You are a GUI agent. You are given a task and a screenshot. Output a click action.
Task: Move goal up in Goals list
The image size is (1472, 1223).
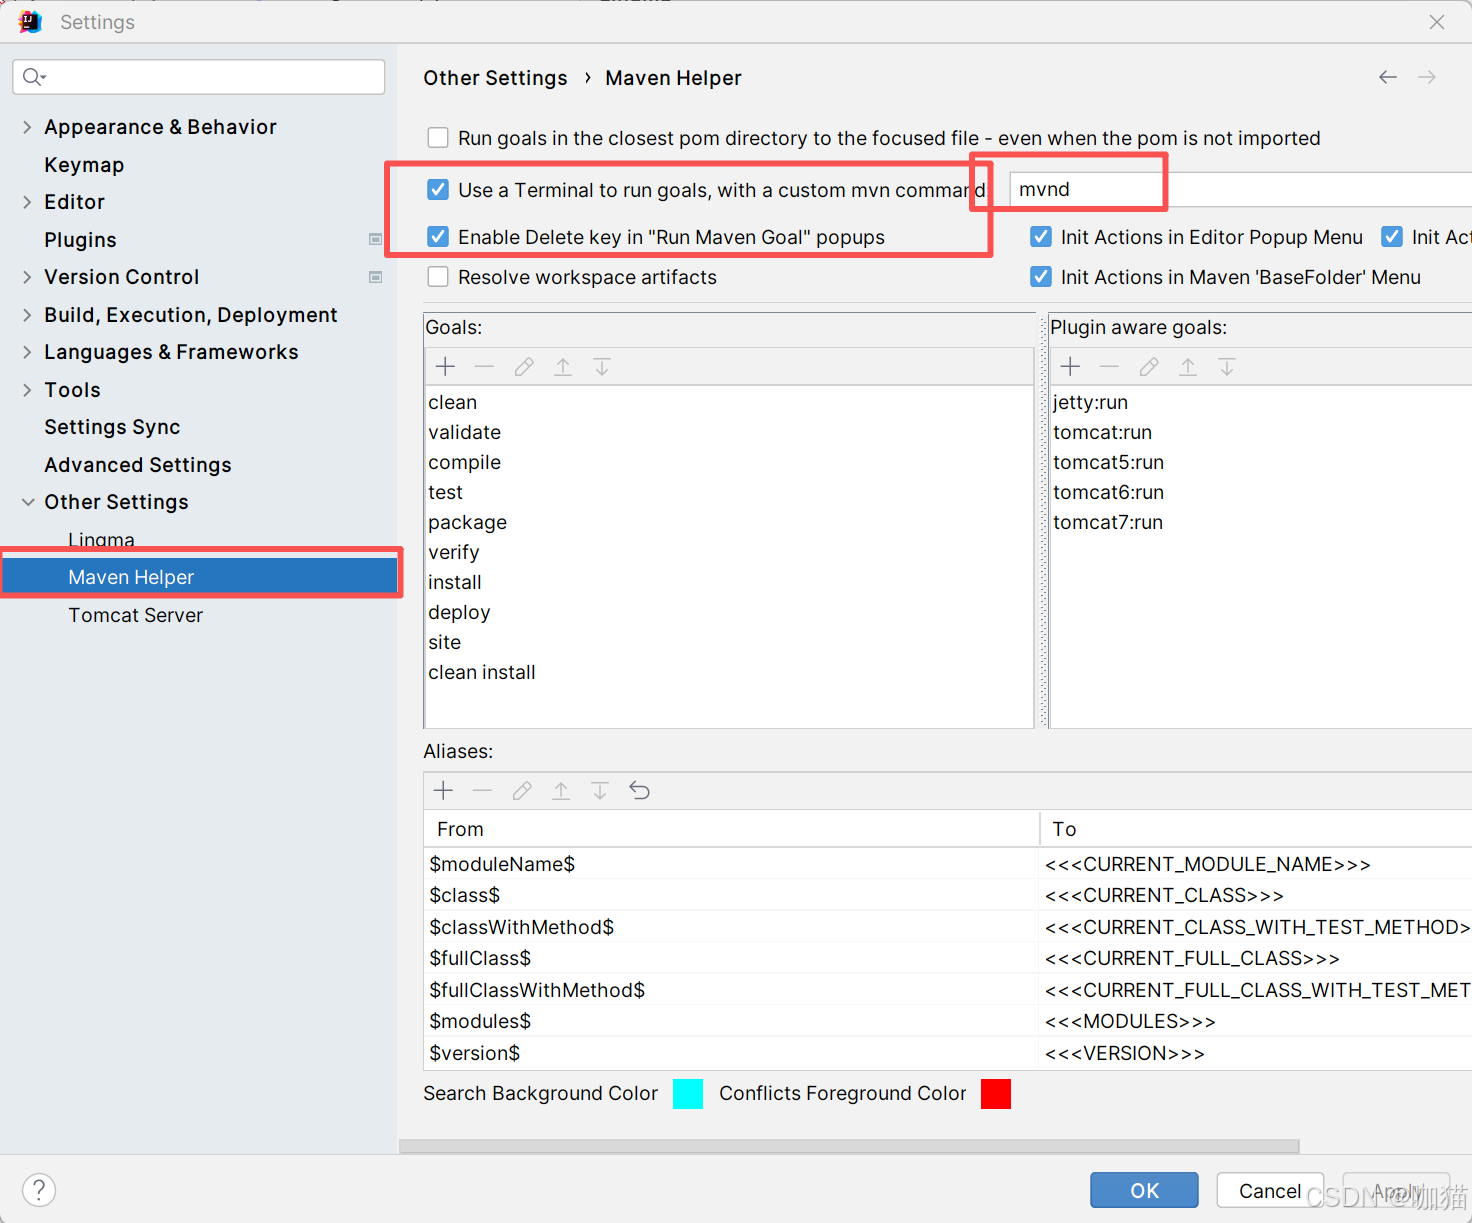tap(563, 367)
